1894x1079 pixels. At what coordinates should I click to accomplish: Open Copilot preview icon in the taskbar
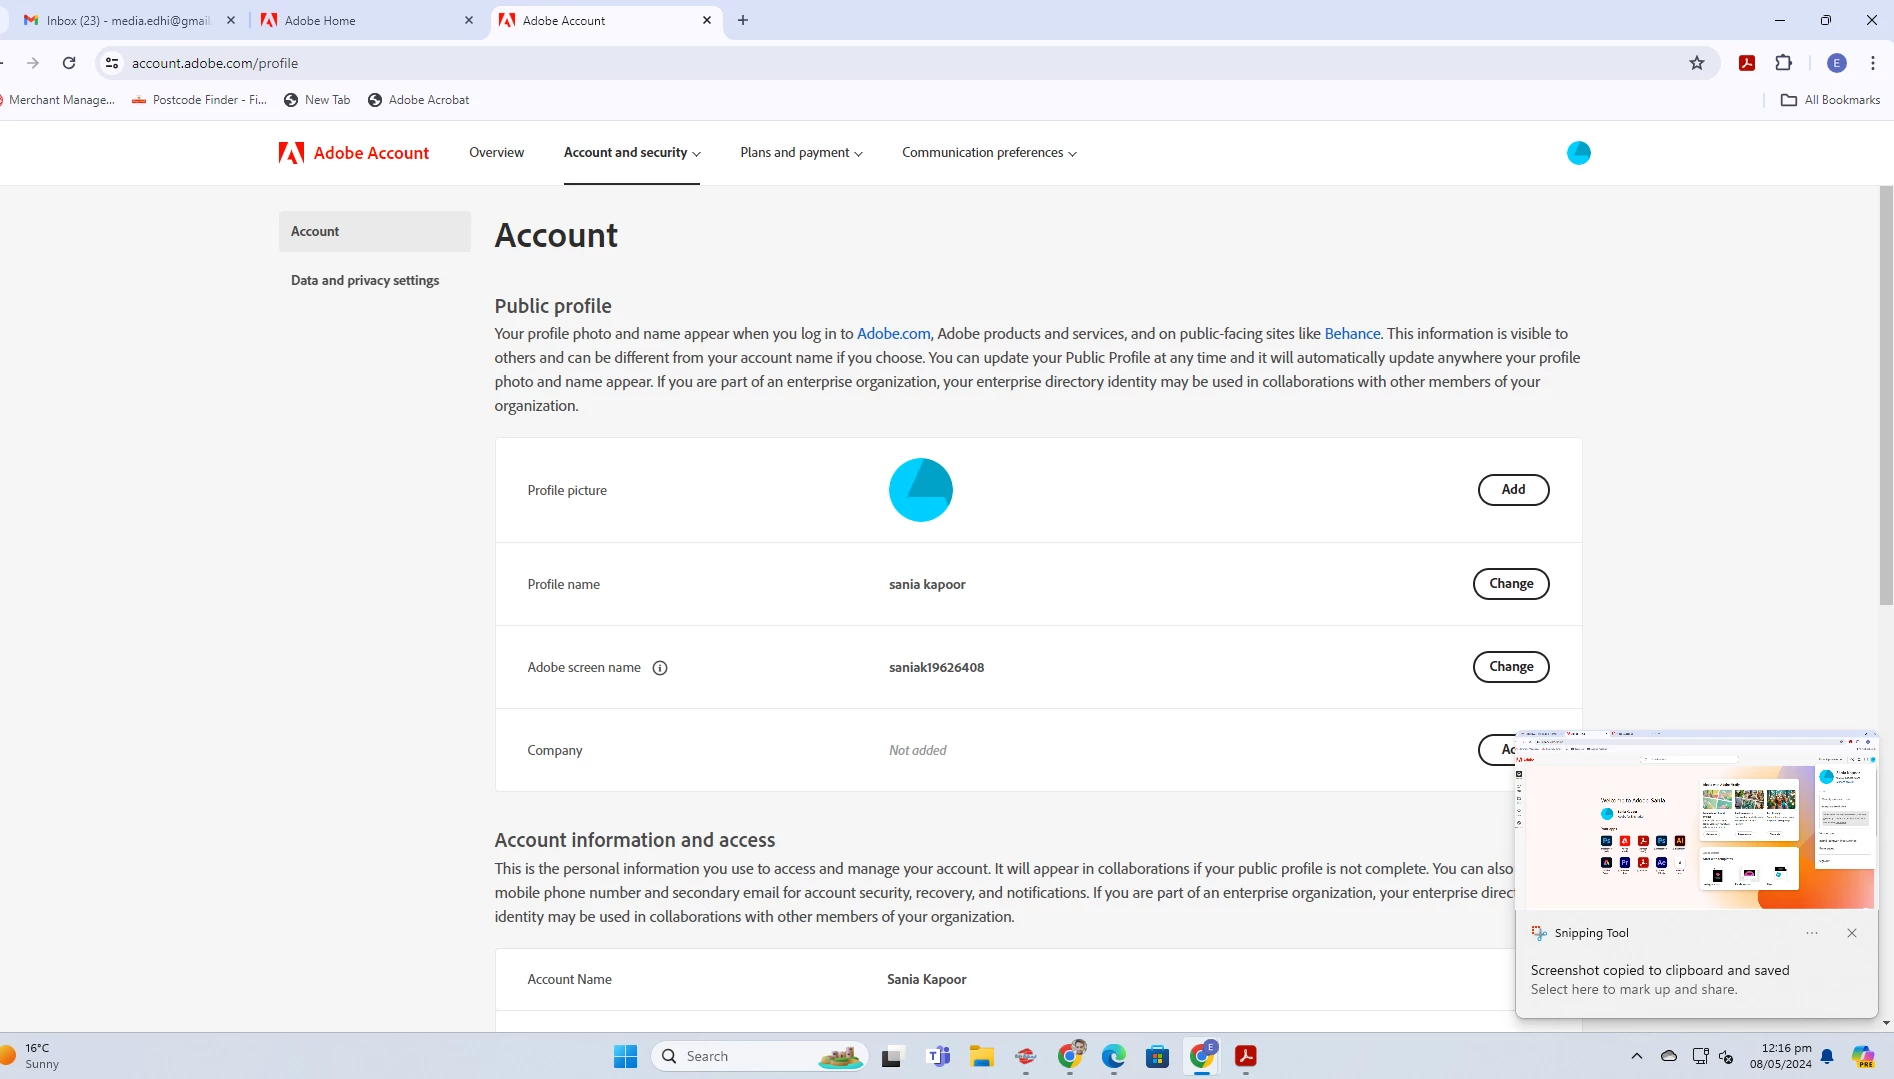coord(1863,1056)
